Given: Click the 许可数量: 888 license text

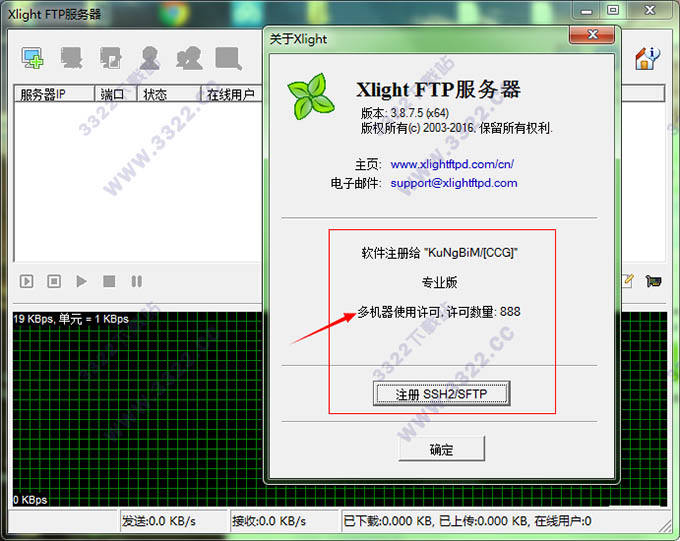Looking at the screenshot, I should (483, 312).
